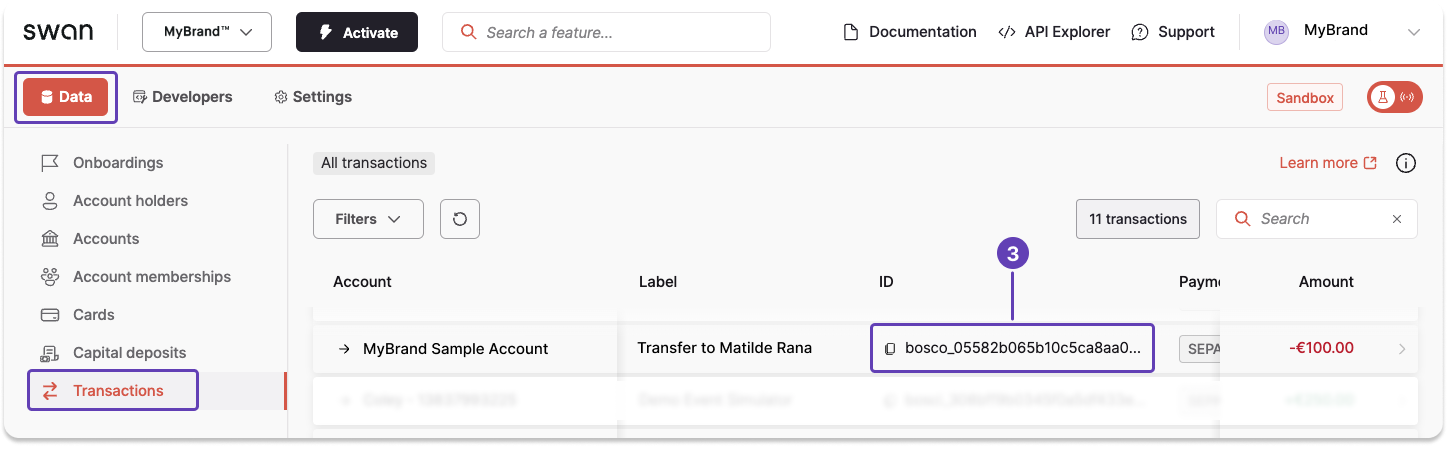Copy the bosco_05582b065b10c5ca8aa0 transaction ID icon
This screenshot has height=453, width=1447.
coord(890,349)
